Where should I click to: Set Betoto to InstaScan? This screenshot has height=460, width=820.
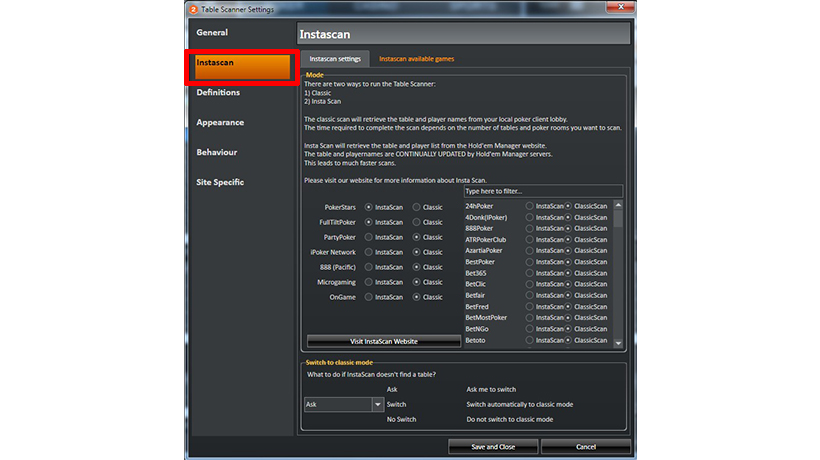click(530, 340)
